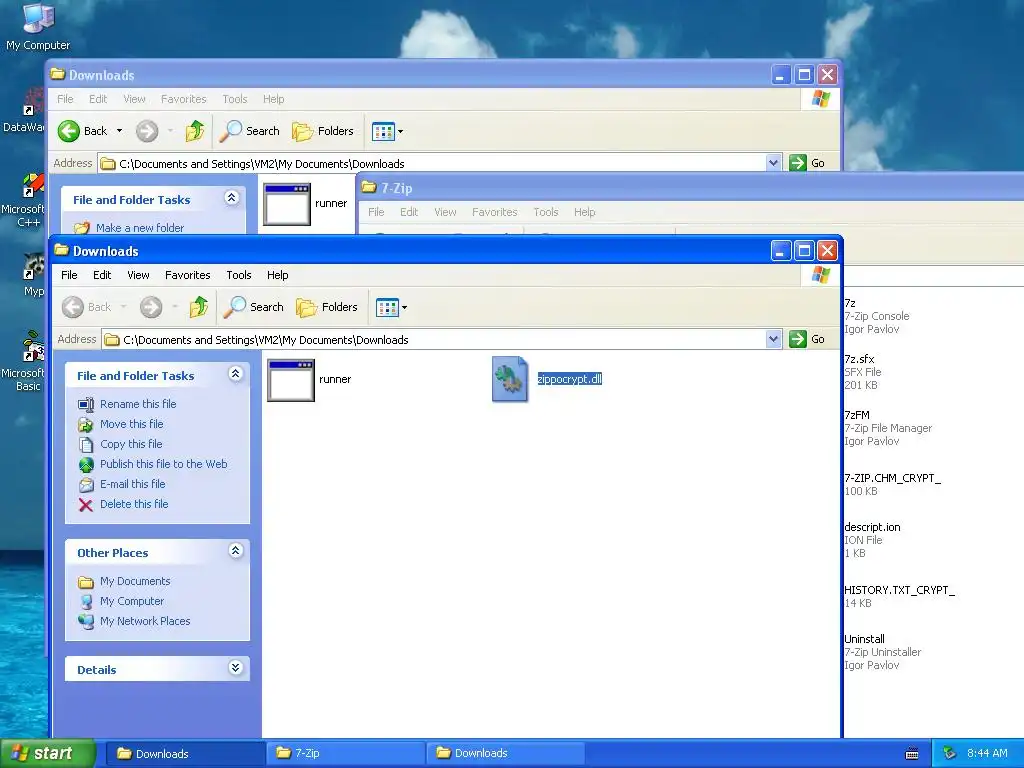Click Delete this file link
Viewport: 1024px width, 768px height.
coord(134,504)
